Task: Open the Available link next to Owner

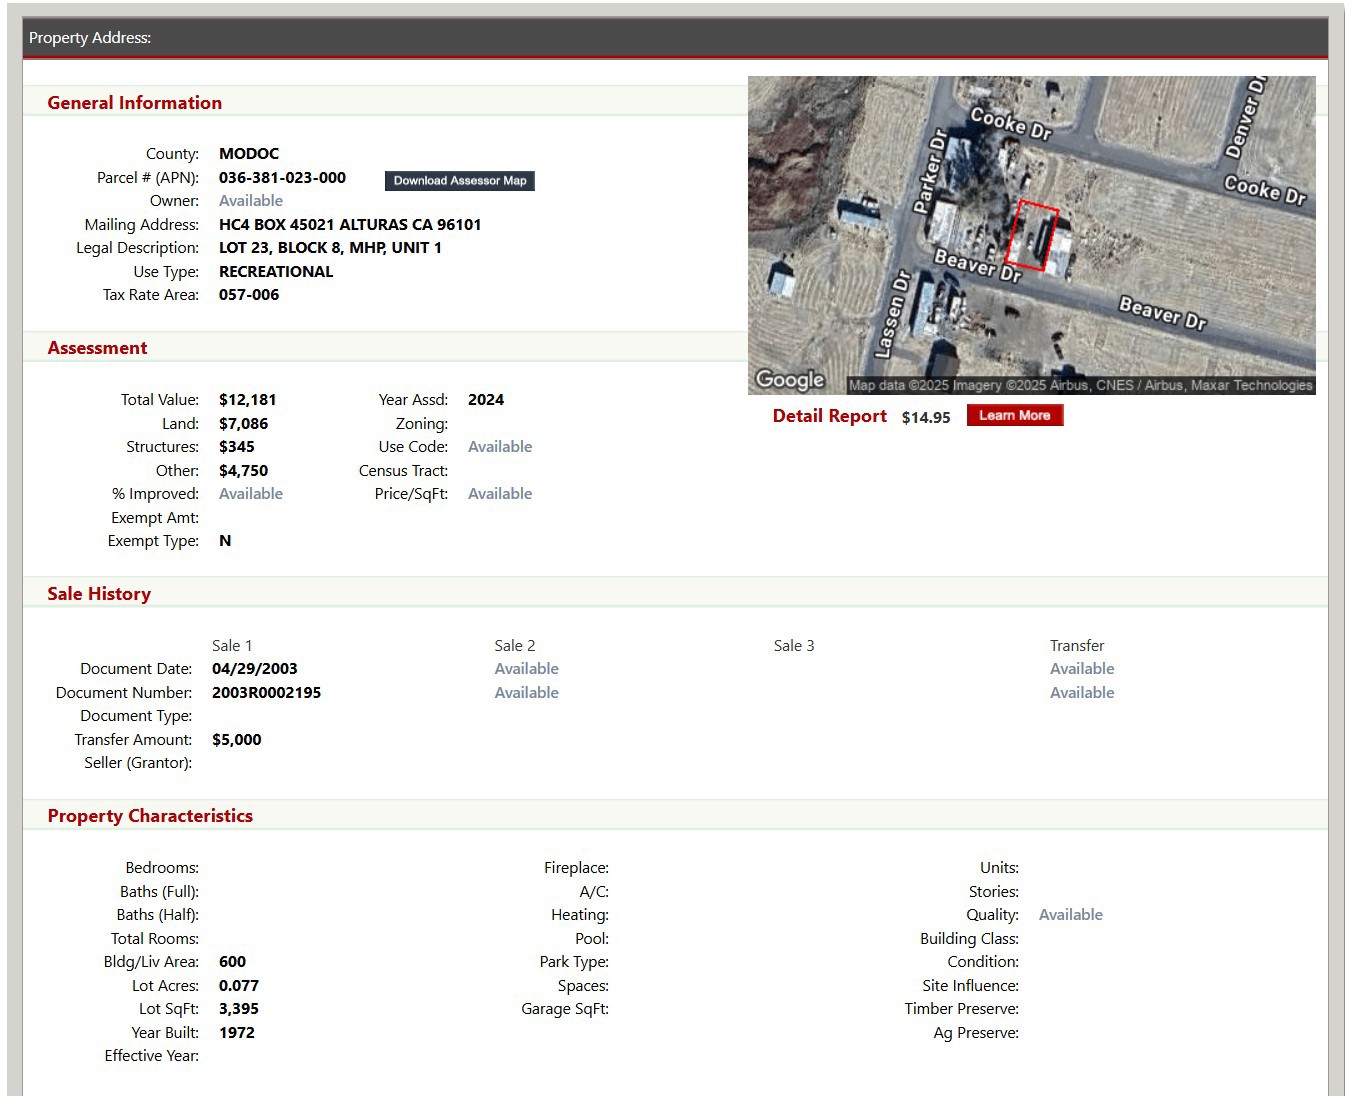Action: [250, 201]
